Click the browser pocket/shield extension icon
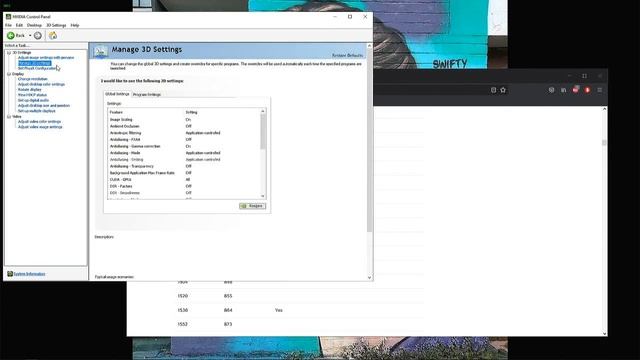Image resolution: width=640 pixels, height=360 pixels. tap(551, 90)
